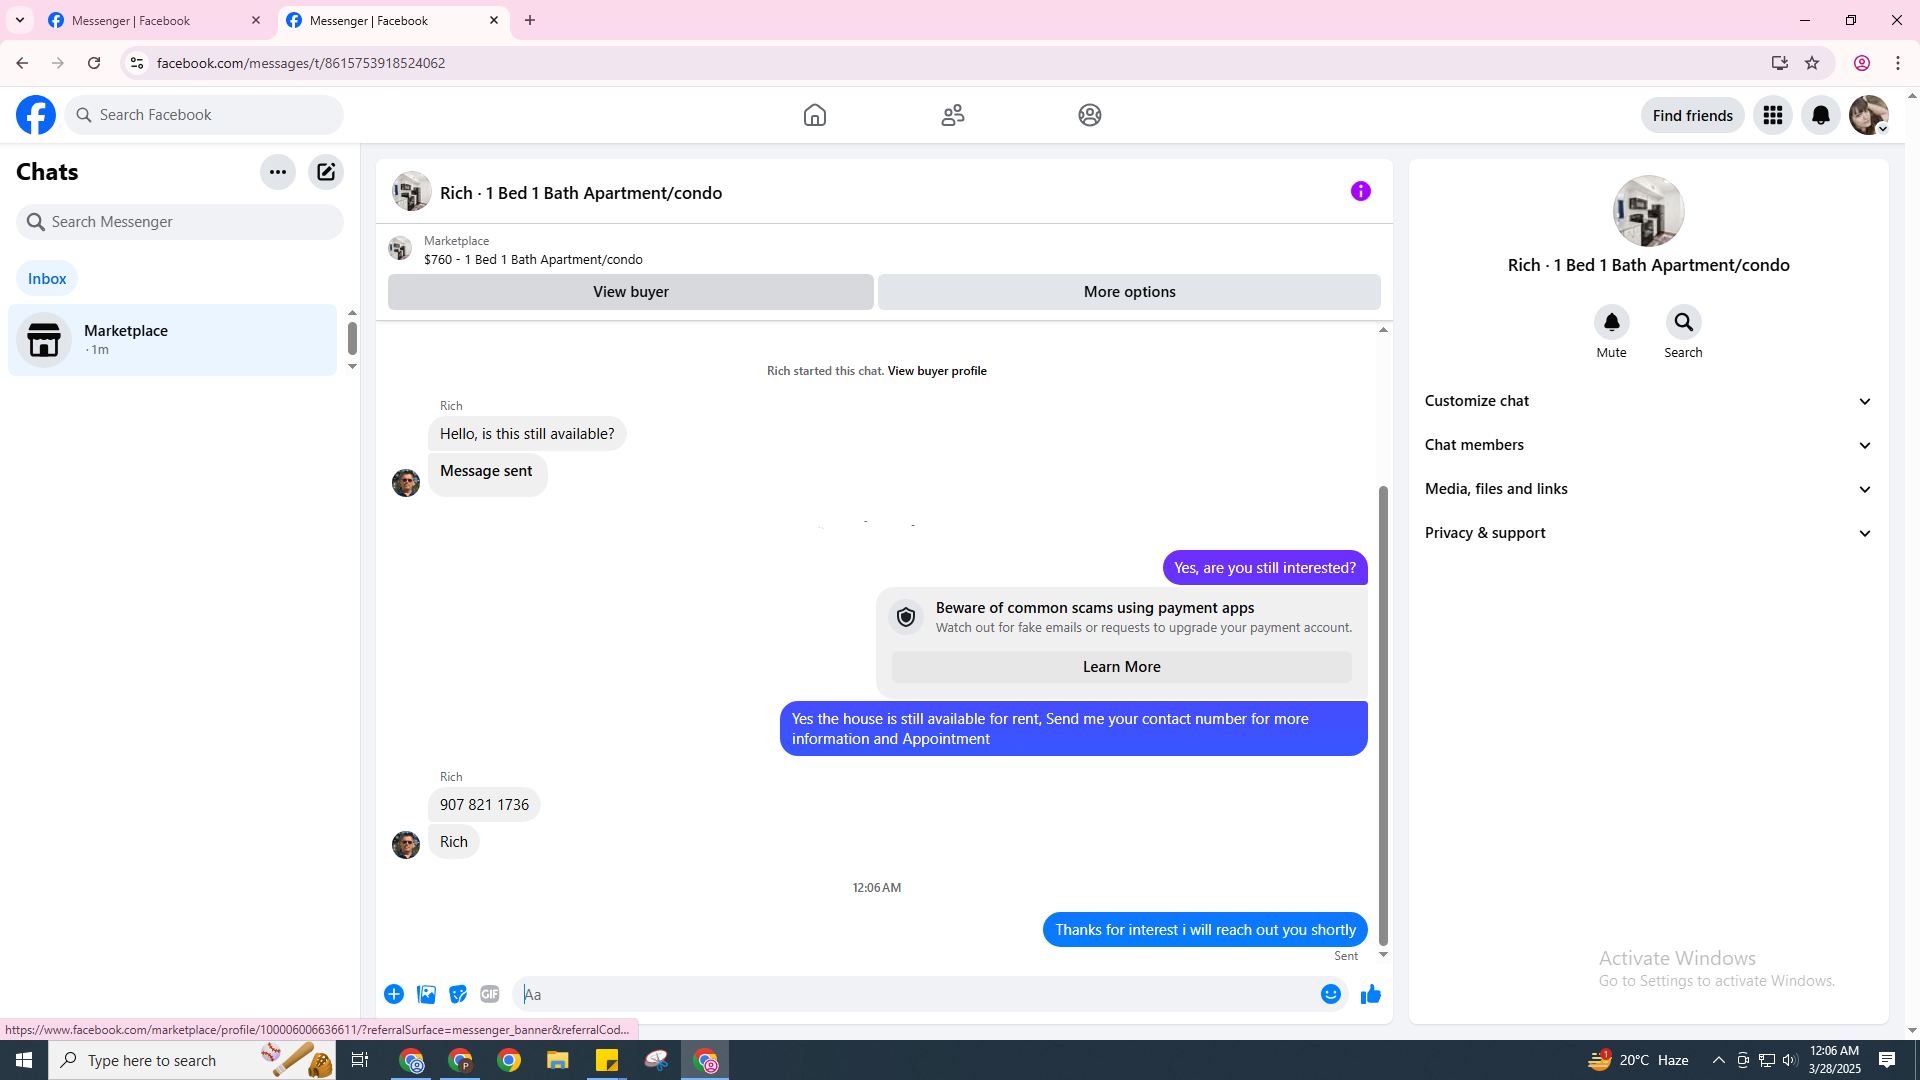Search in conversation magnifier icon
Image resolution: width=1920 pixels, height=1080 pixels.
(x=1684, y=322)
